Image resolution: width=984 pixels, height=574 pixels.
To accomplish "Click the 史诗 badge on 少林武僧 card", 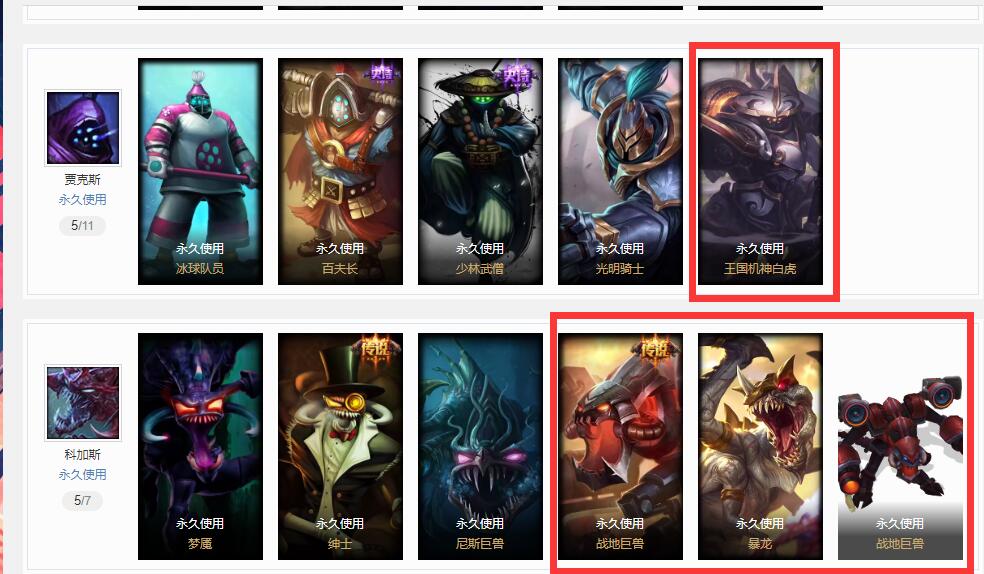I will tap(516, 76).
